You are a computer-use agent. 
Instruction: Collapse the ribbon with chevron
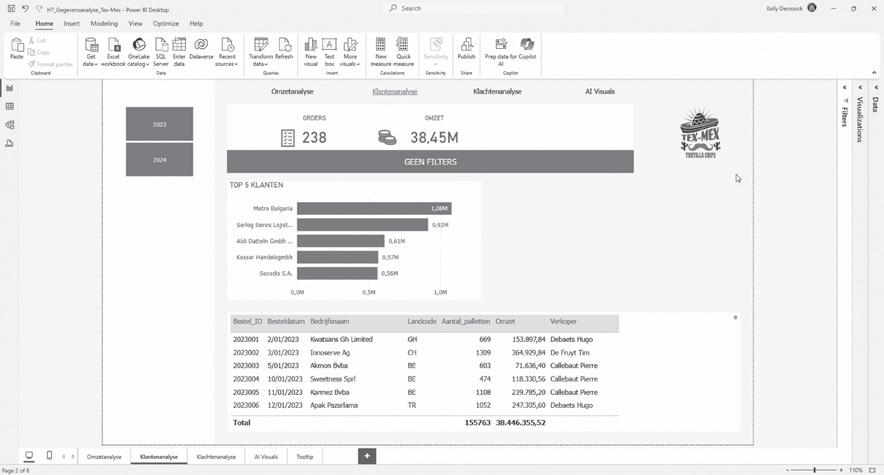(874, 73)
